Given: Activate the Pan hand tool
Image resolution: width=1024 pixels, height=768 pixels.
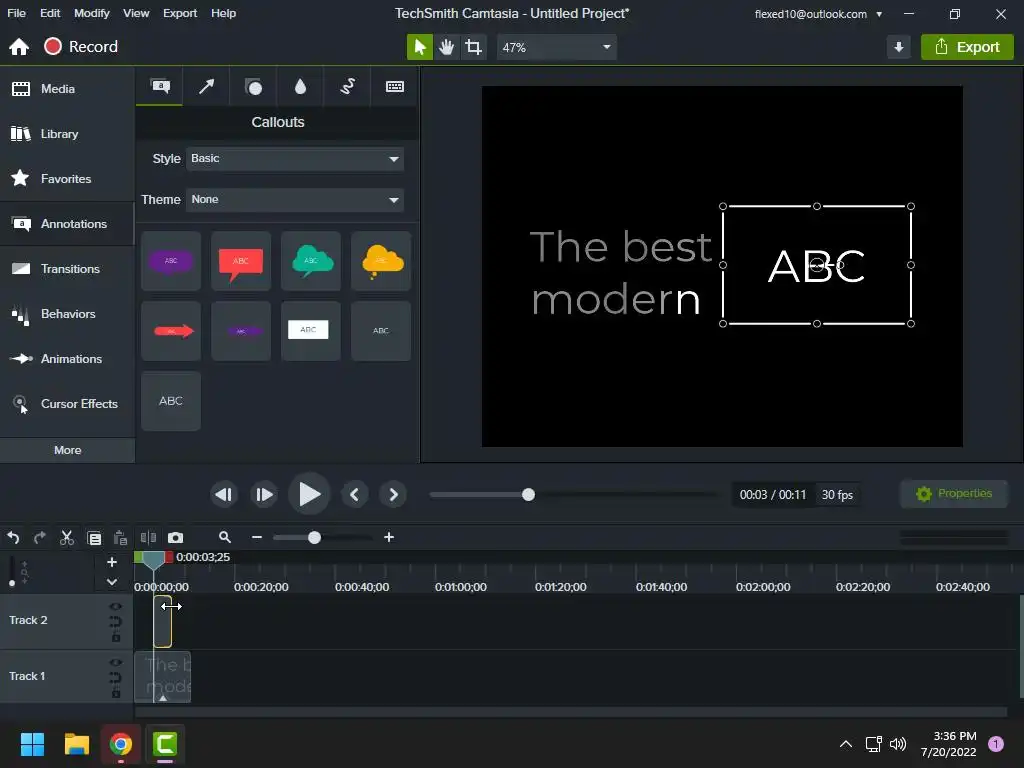Looking at the screenshot, I should click(447, 47).
